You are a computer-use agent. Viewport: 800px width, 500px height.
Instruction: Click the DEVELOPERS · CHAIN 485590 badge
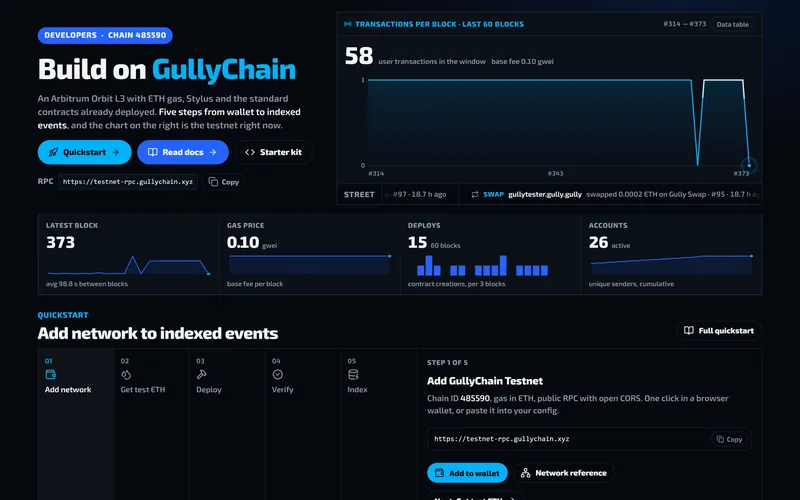tap(105, 35)
